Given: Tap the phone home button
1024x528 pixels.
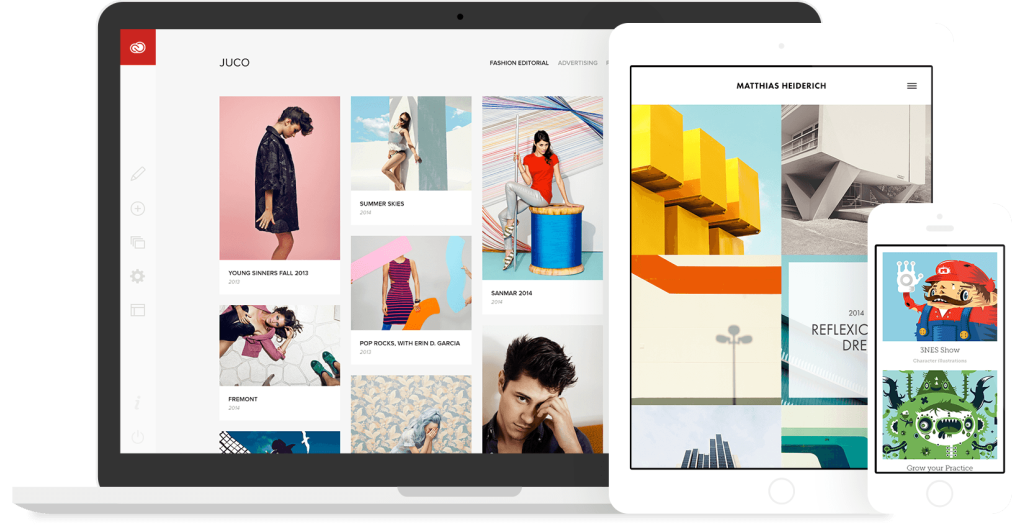Looking at the screenshot, I should (x=940, y=494).
